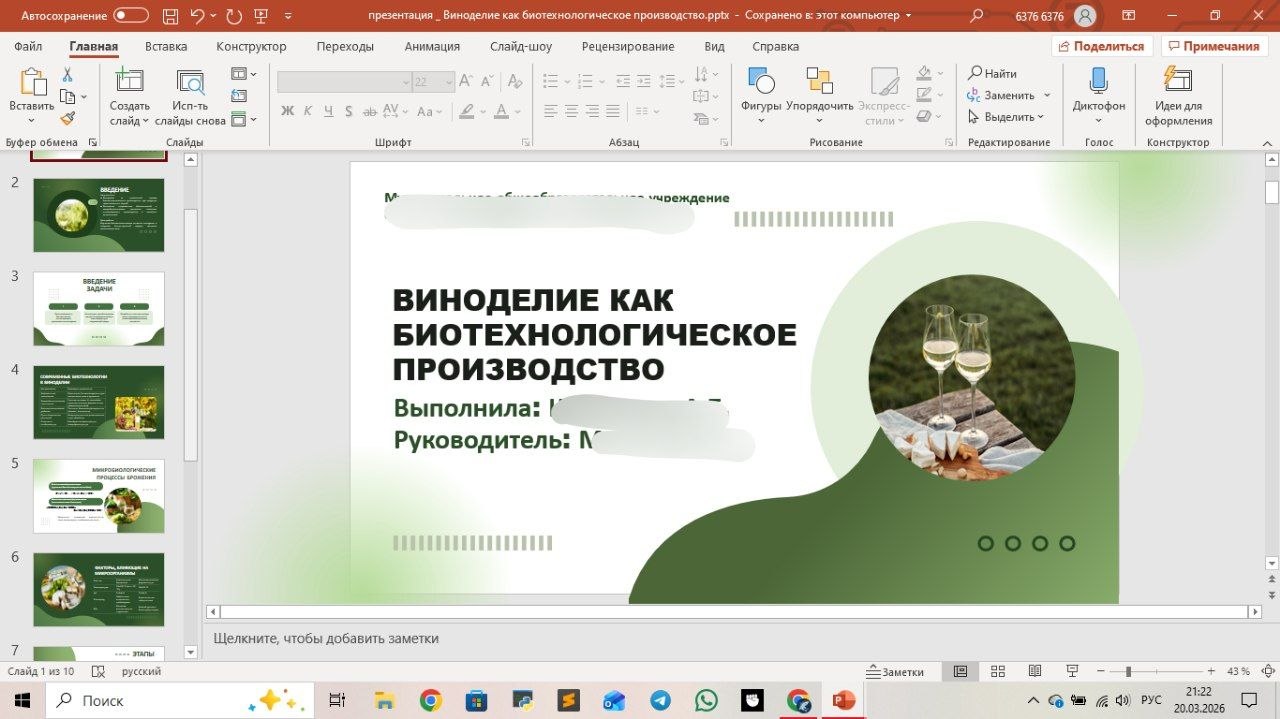Start slideshow from status bar
The height and width of the screenshot is (719, 1280).
[1071, 672]
